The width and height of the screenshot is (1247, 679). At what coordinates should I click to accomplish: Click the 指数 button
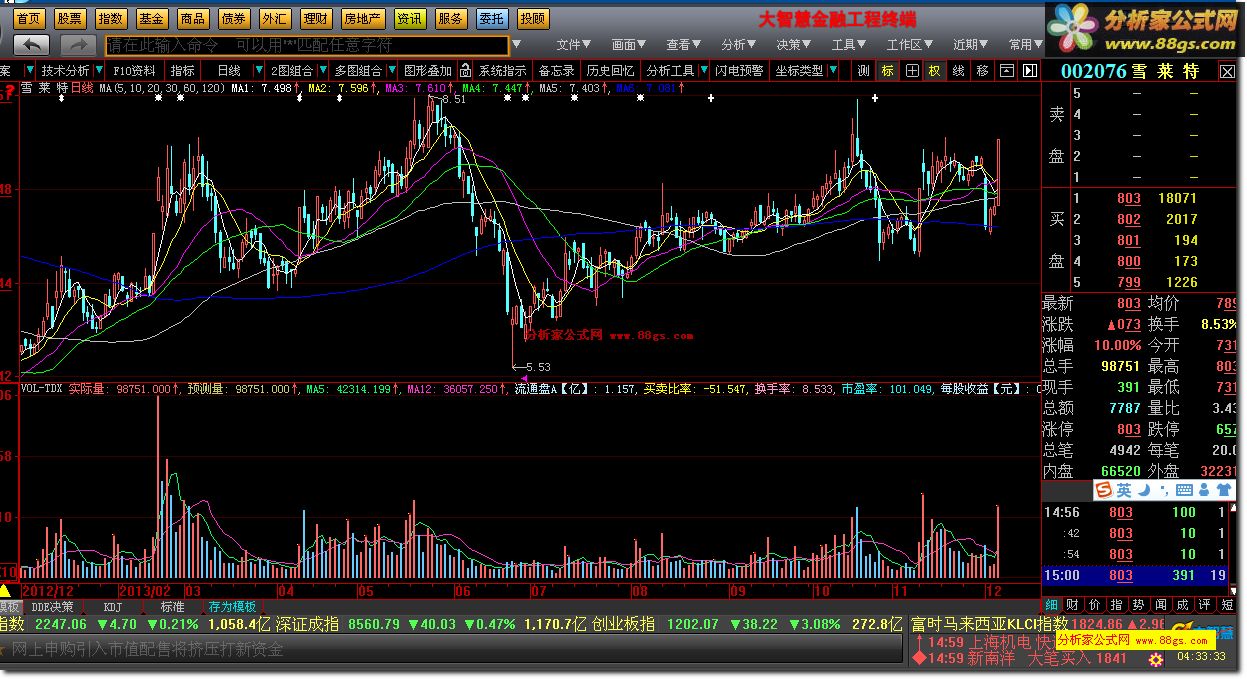pyautogui.click(x=111, y=18)
